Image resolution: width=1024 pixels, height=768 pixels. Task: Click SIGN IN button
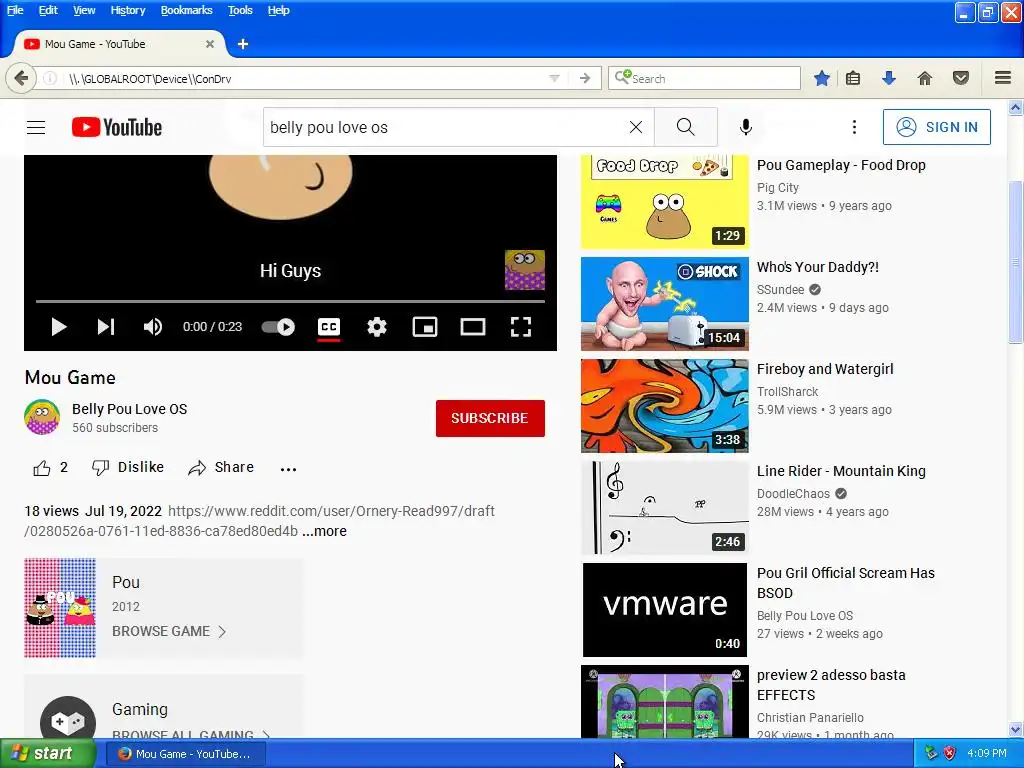click(936, 127)
